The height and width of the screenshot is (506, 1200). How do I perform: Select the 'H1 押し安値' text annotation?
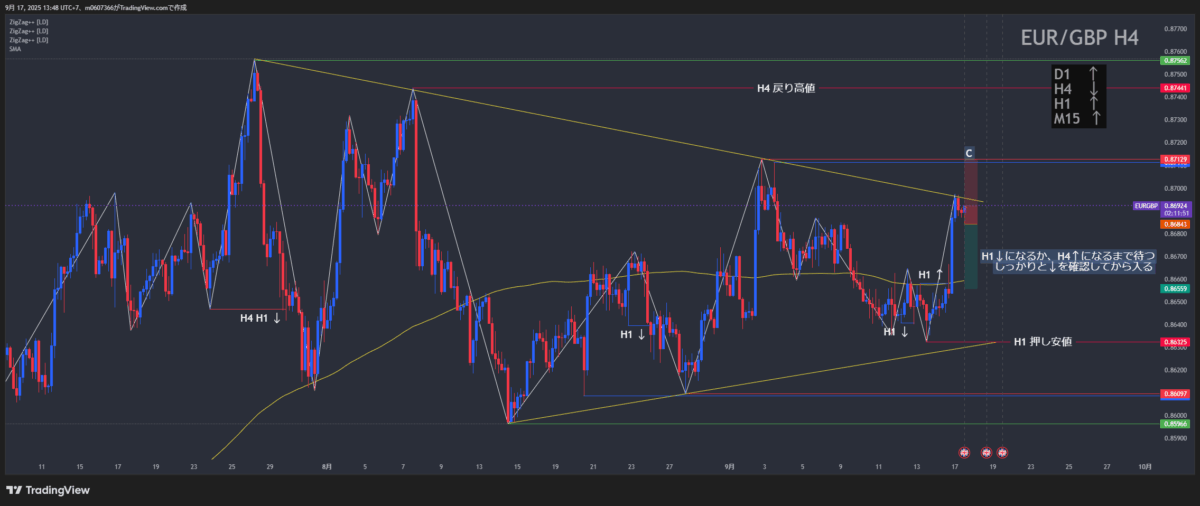pos(1042,342)
